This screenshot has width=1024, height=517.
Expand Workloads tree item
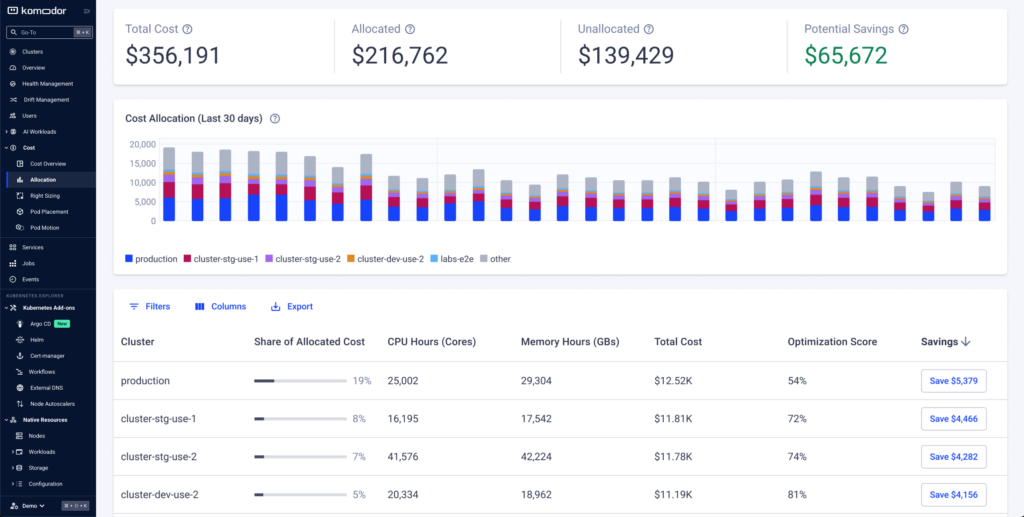12,452
